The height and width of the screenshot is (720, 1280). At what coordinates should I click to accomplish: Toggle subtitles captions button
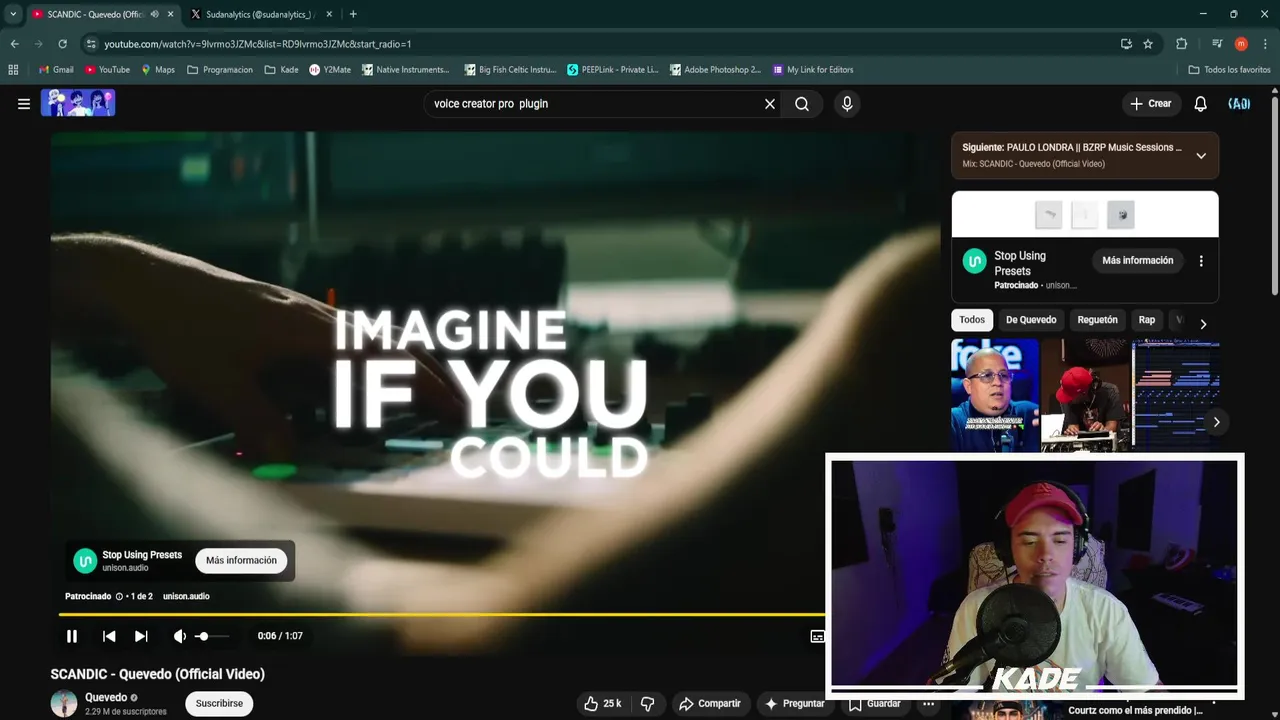817,636
